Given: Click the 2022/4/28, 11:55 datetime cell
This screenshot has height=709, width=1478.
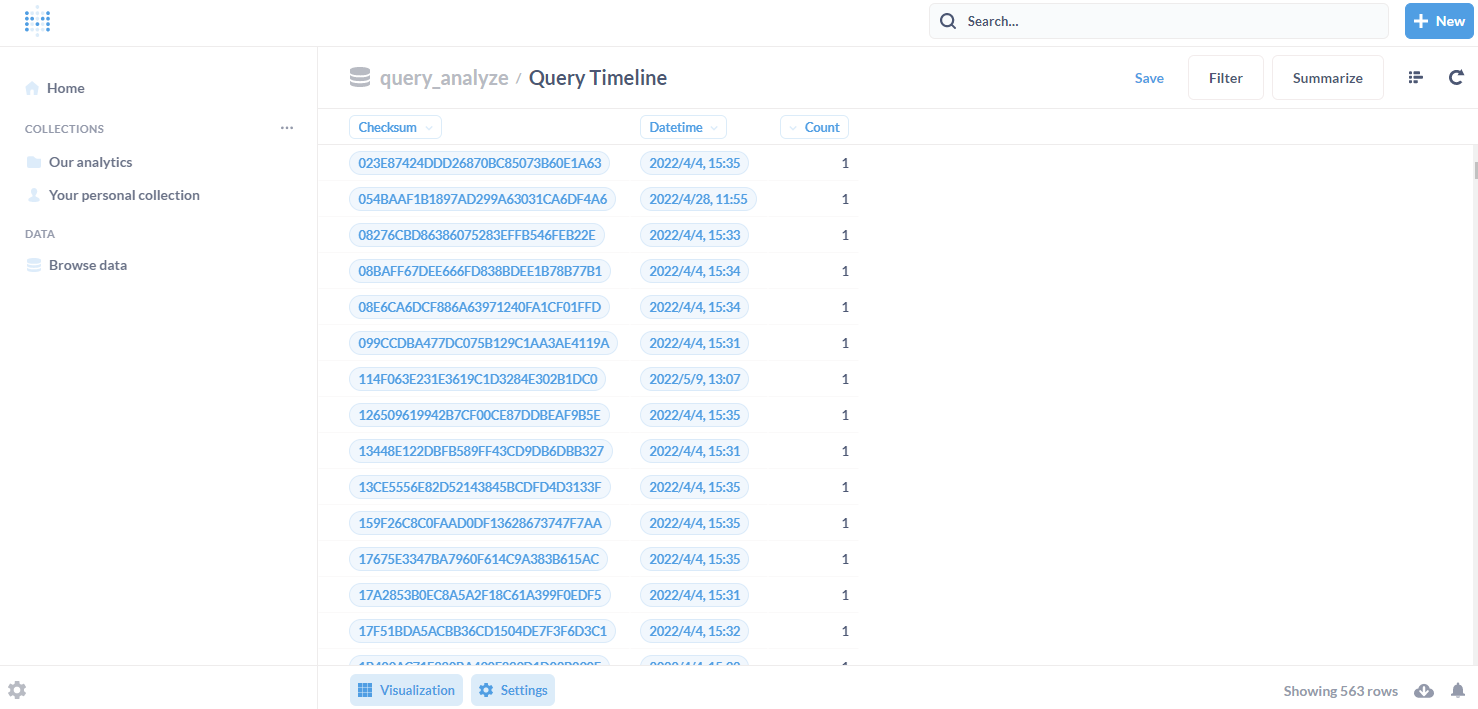Looking at the screenshot, I should [x=698, y=199].
